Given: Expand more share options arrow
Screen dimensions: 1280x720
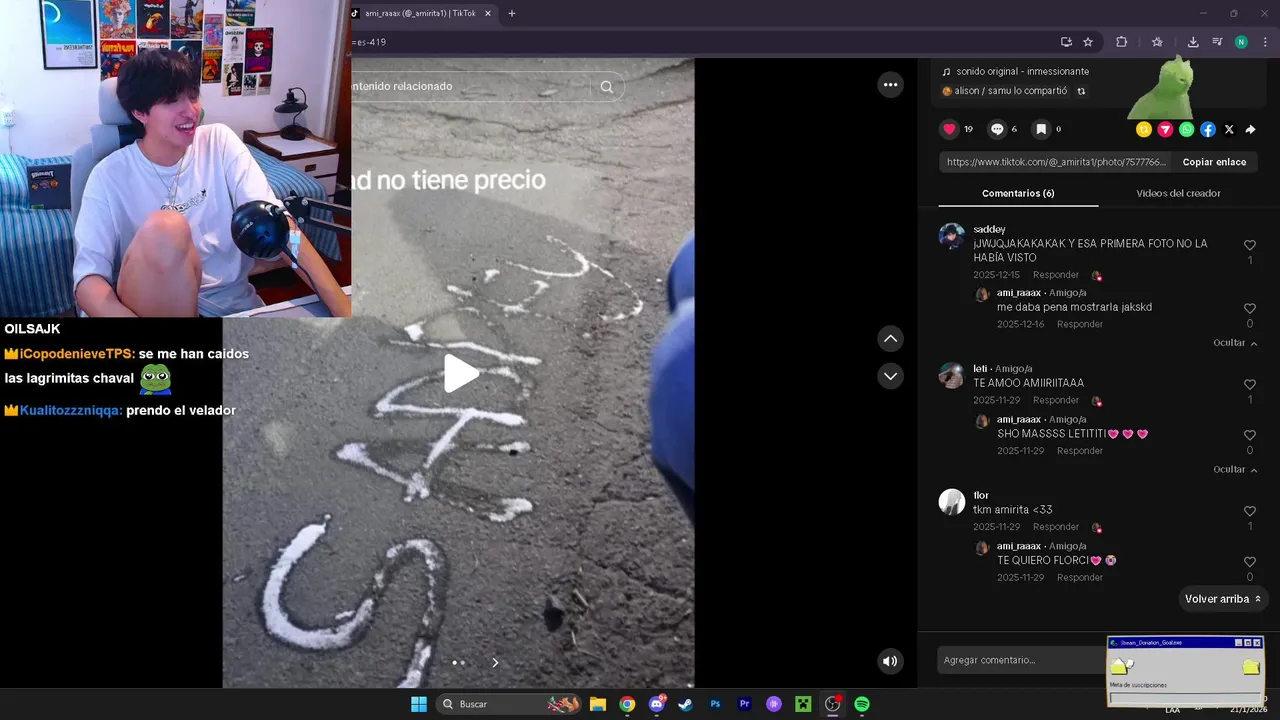Looking at the screenshot, I should click(x=1250, y=129).
